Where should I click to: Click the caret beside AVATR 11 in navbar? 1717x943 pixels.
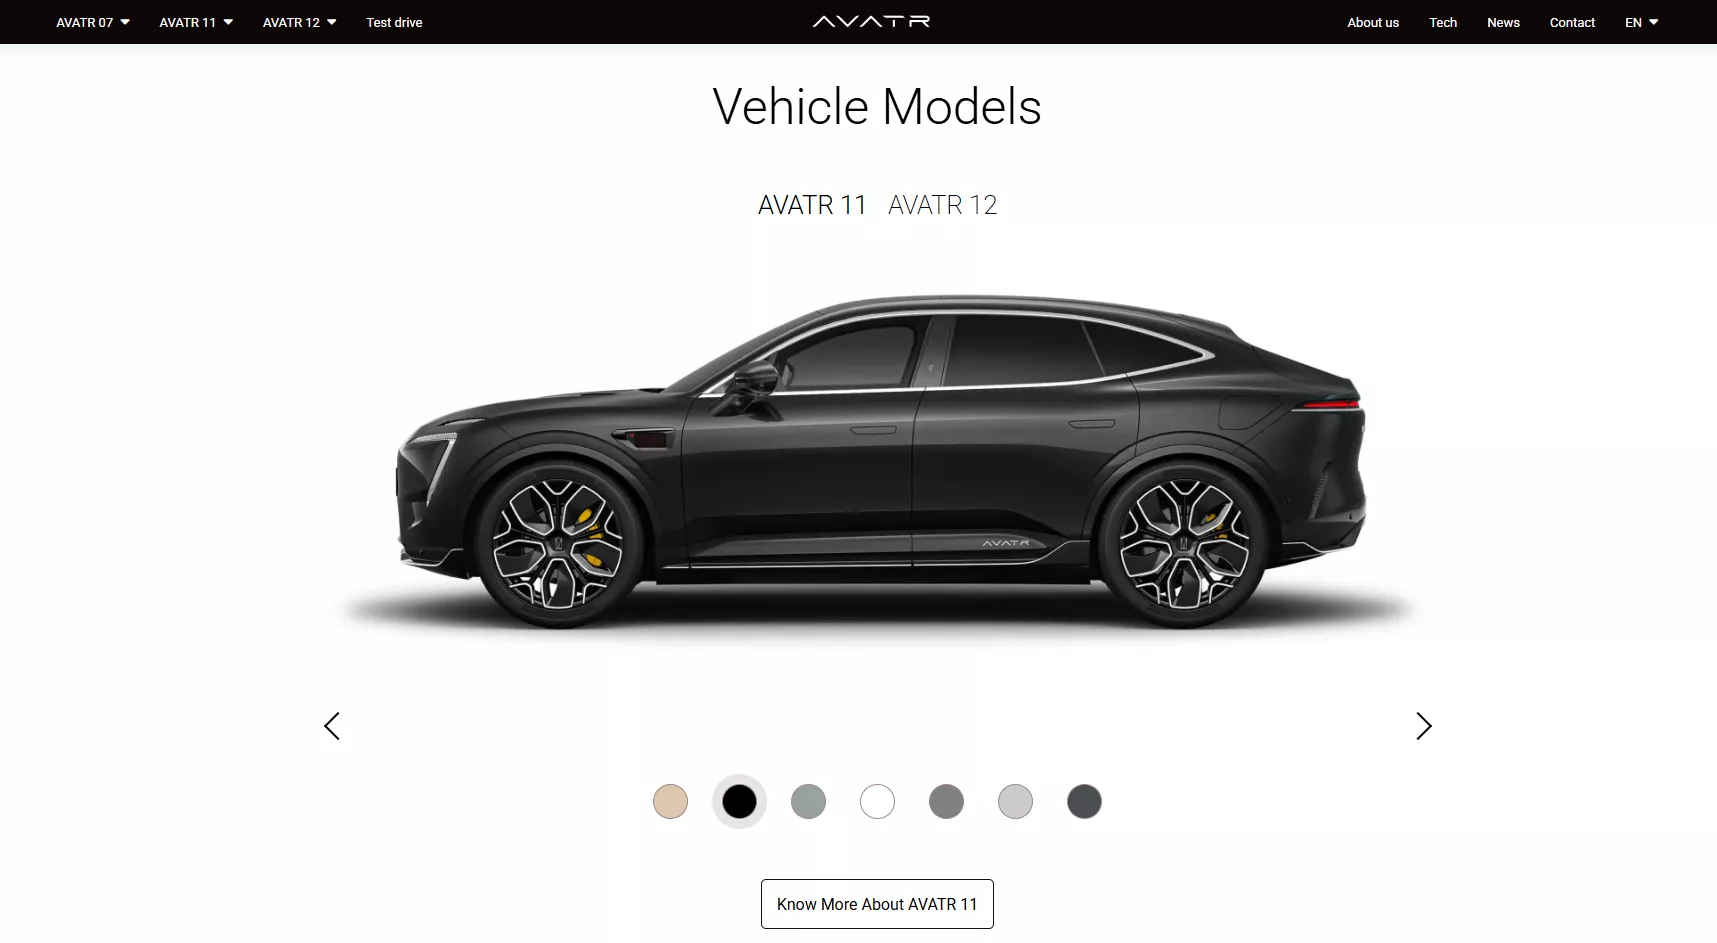[228, 22]
